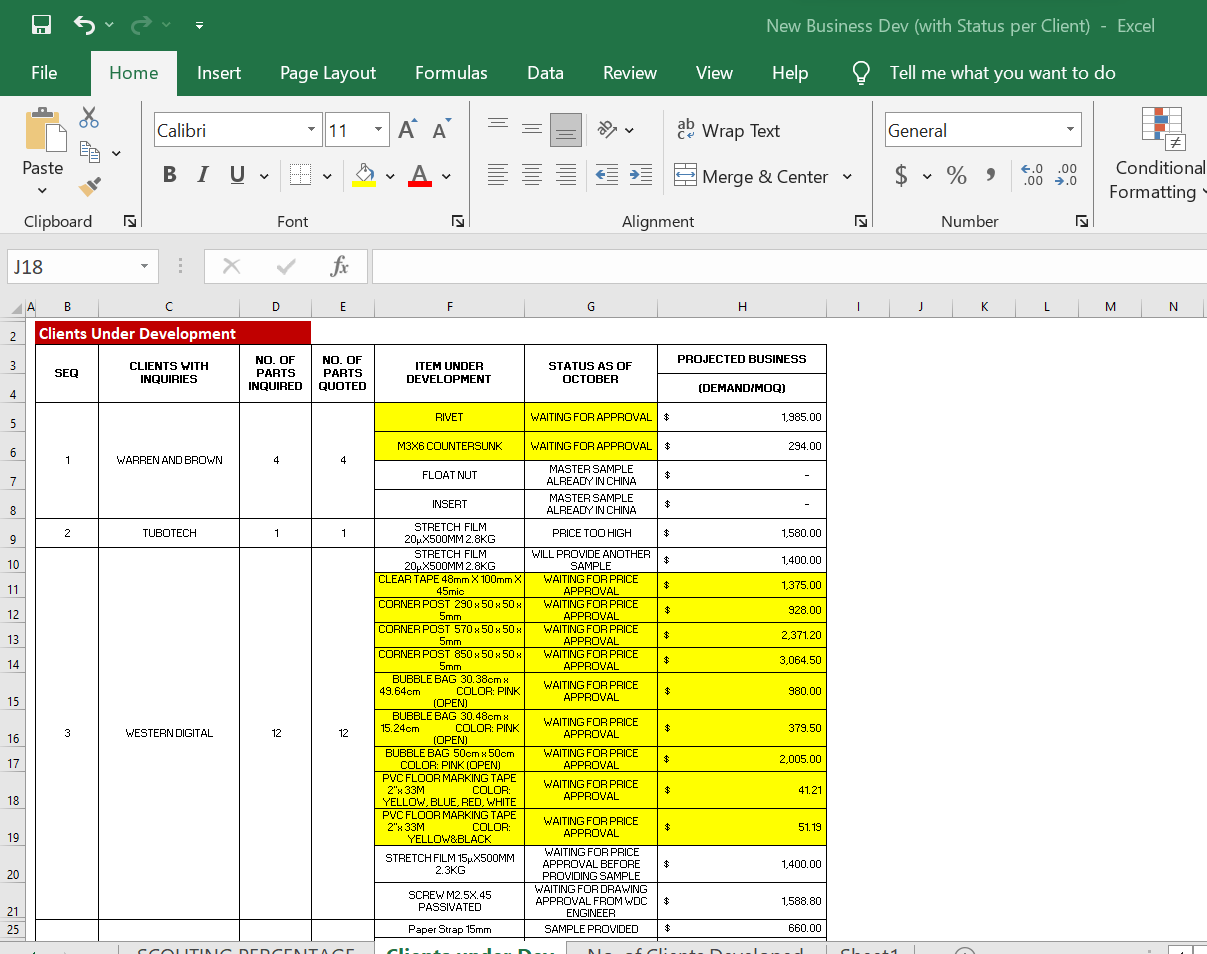1207x954 pixels.
Task: Expand the Merge & Center dropdown arrow
Action: tap(848, 177)
